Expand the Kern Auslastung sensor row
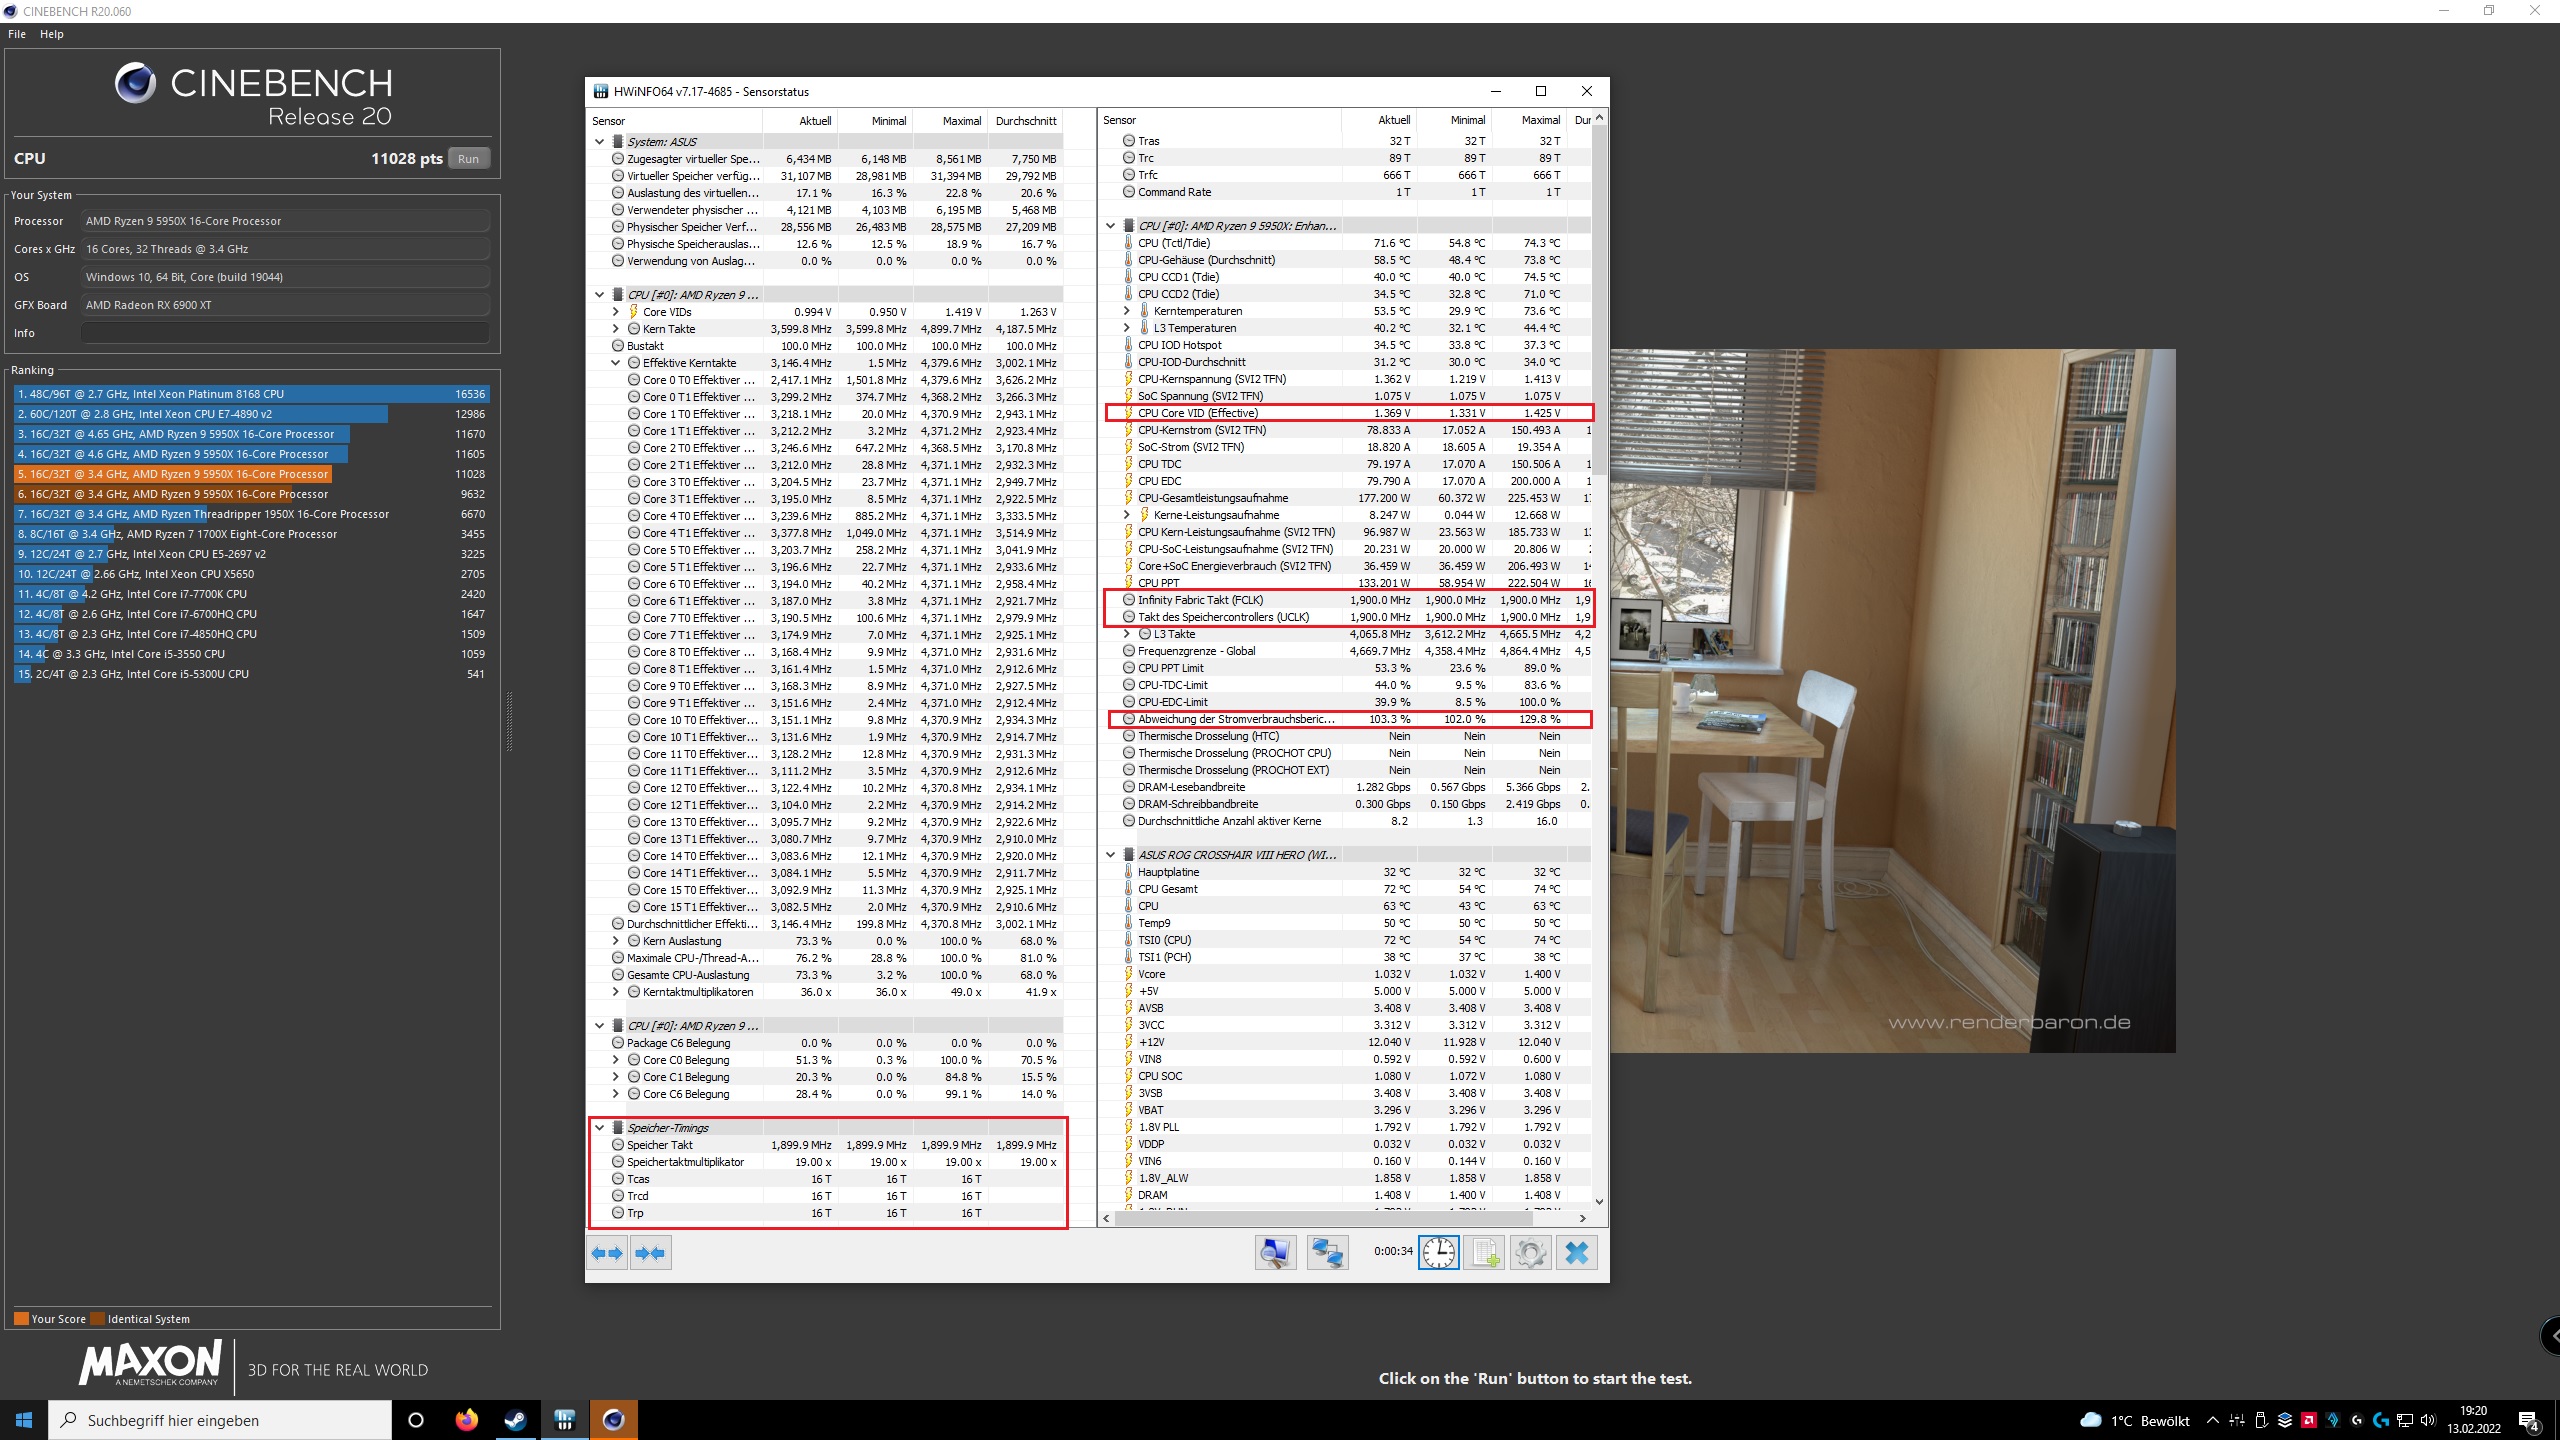Viewport: 2560px width, 1440px height. (x=616, y=941)
